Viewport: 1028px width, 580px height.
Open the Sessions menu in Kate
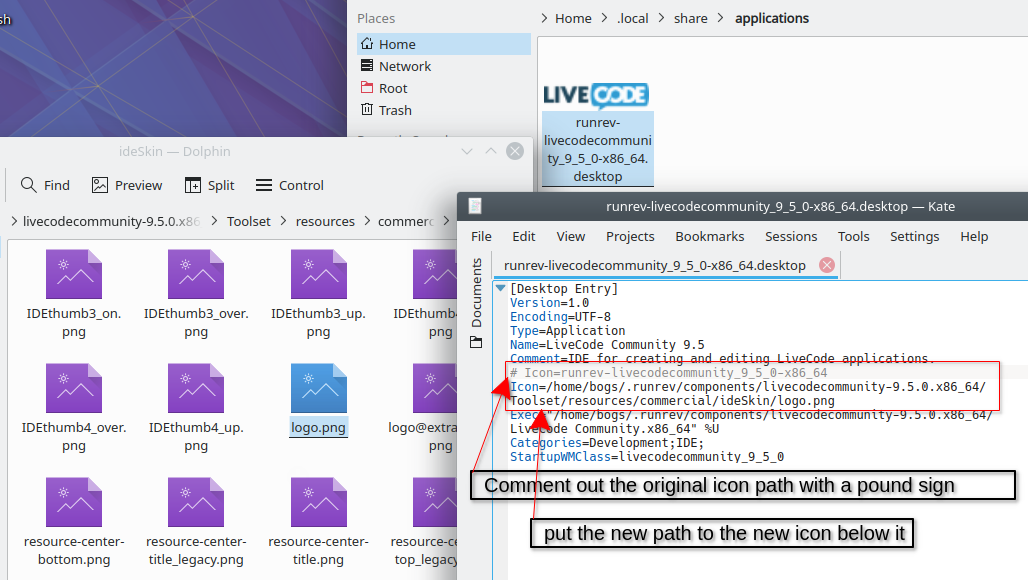[x=791, y=237]
